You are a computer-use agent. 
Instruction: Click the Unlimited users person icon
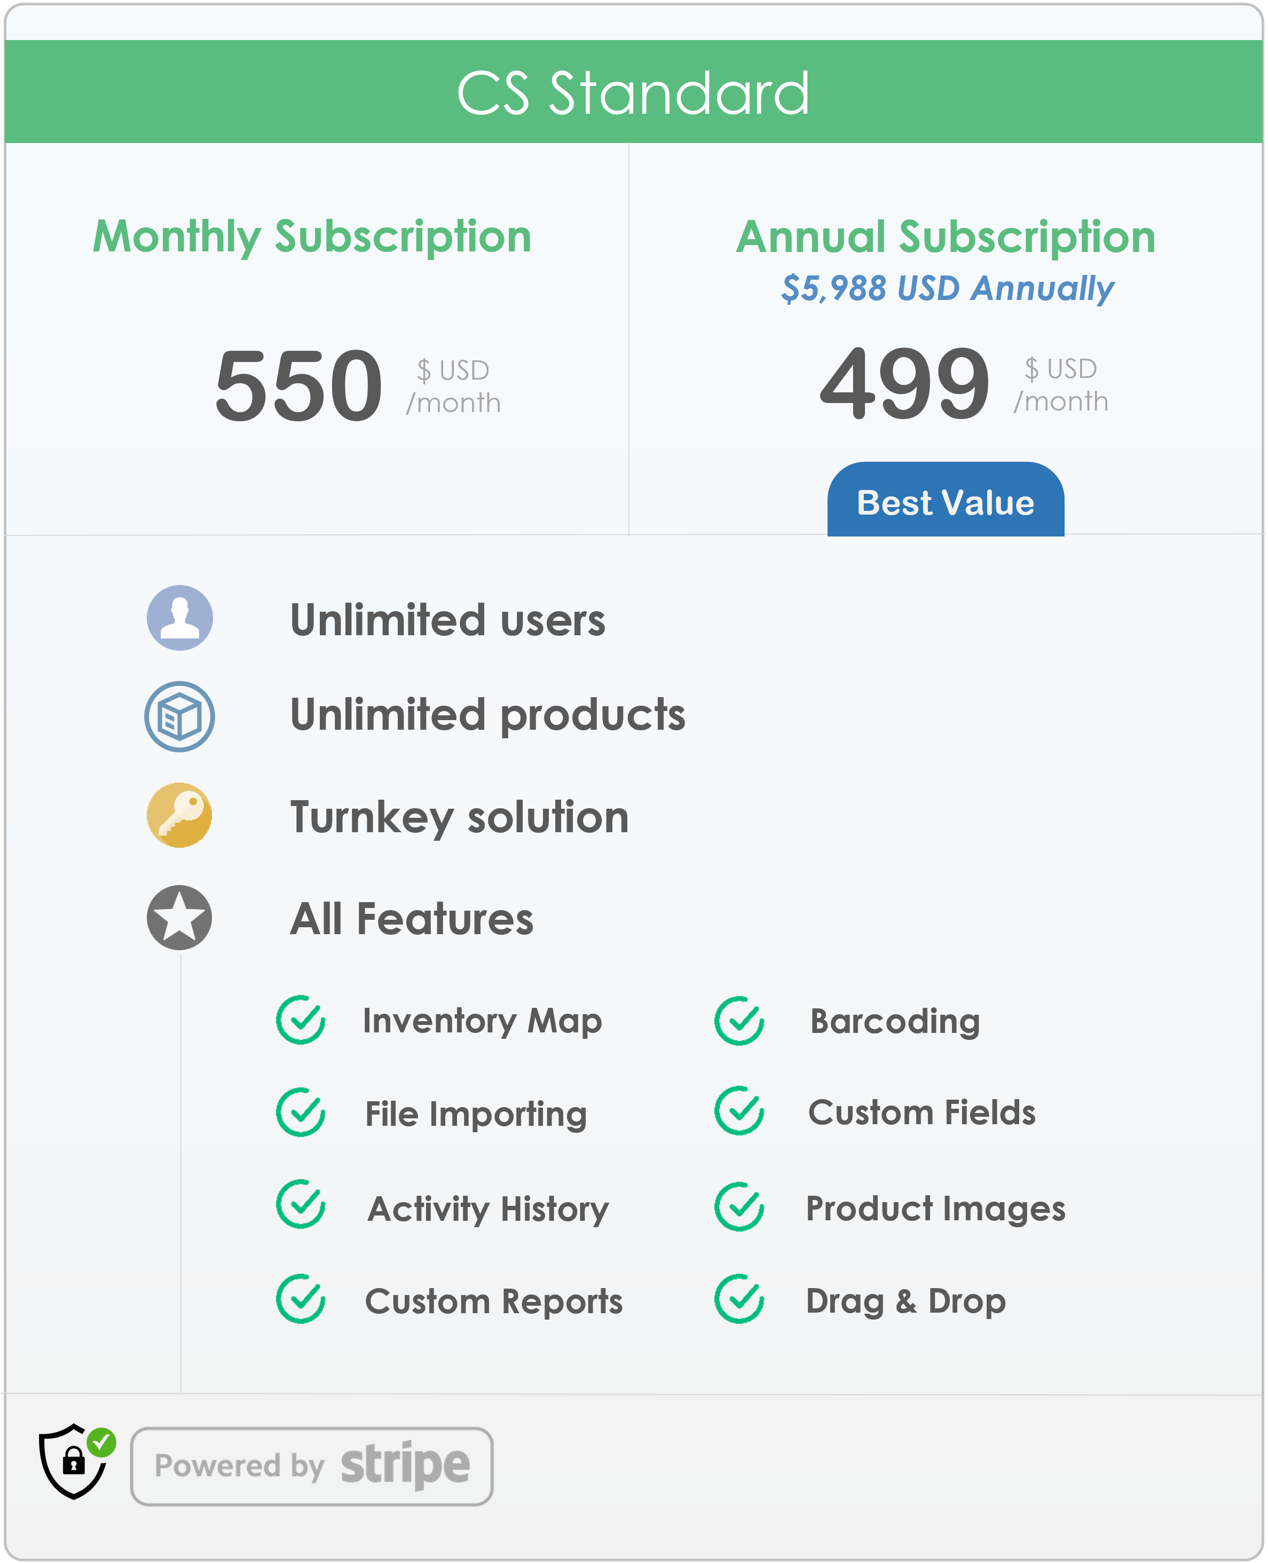(180, 619)
